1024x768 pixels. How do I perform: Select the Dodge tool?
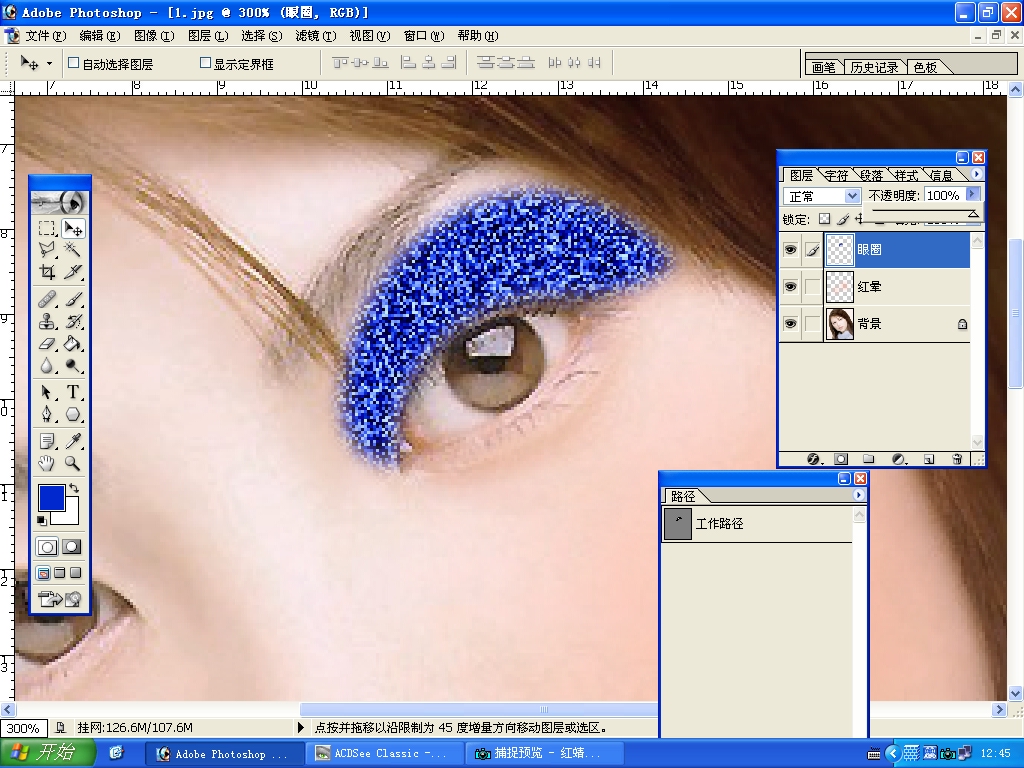72,366
